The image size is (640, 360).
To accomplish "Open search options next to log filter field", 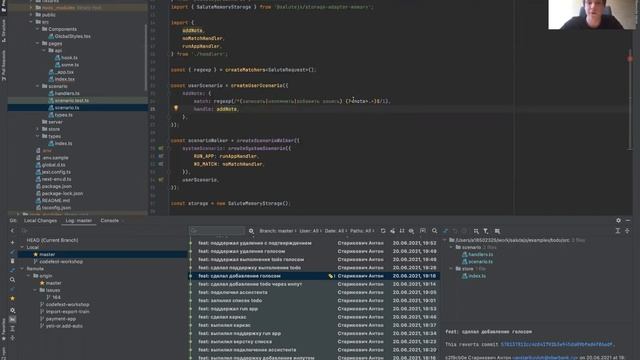I will pos(251,231).
